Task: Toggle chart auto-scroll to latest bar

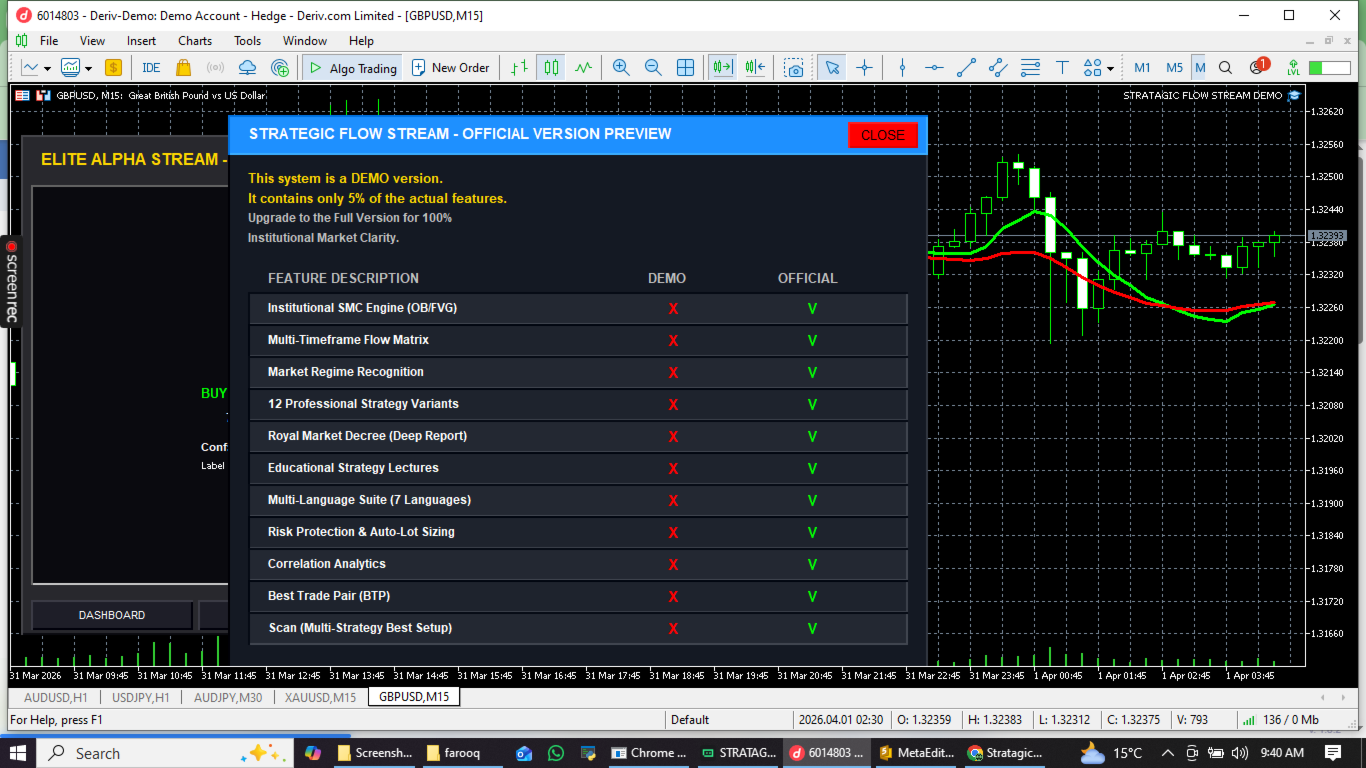Action: (x=722, y=68)
